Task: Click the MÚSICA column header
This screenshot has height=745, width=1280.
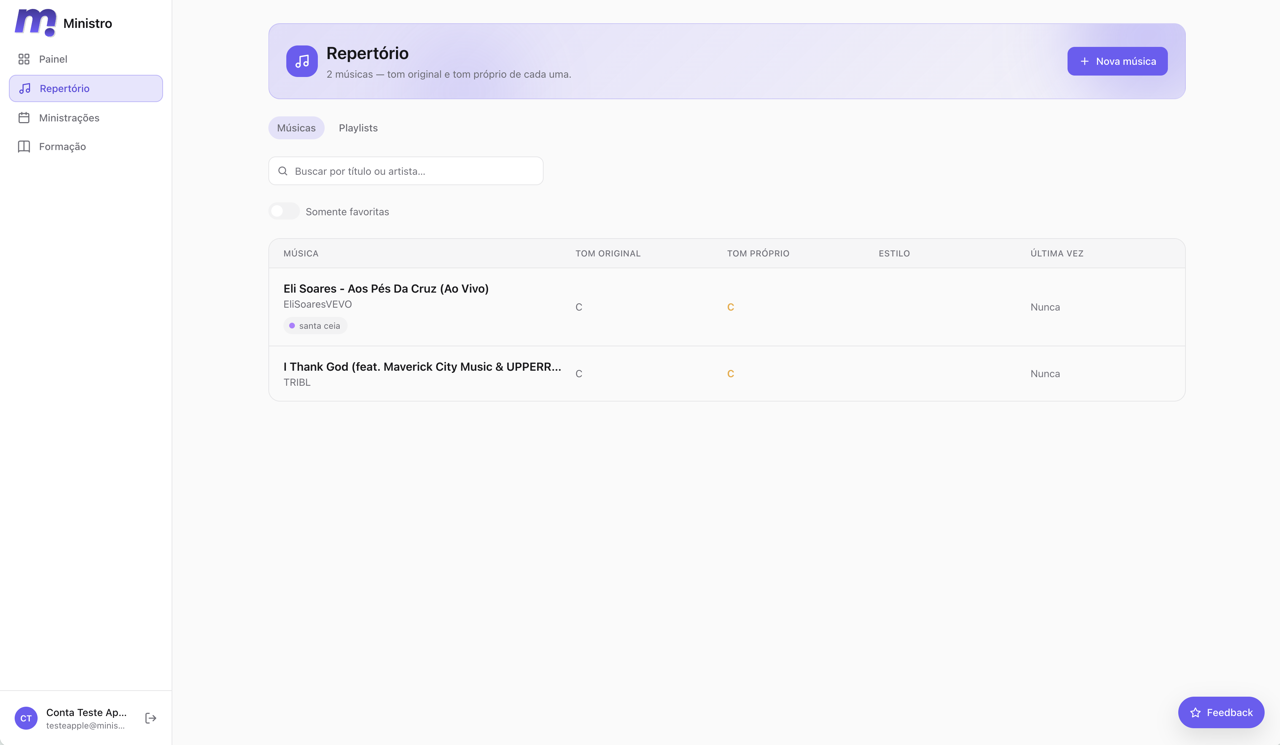Action: (301, 254)
